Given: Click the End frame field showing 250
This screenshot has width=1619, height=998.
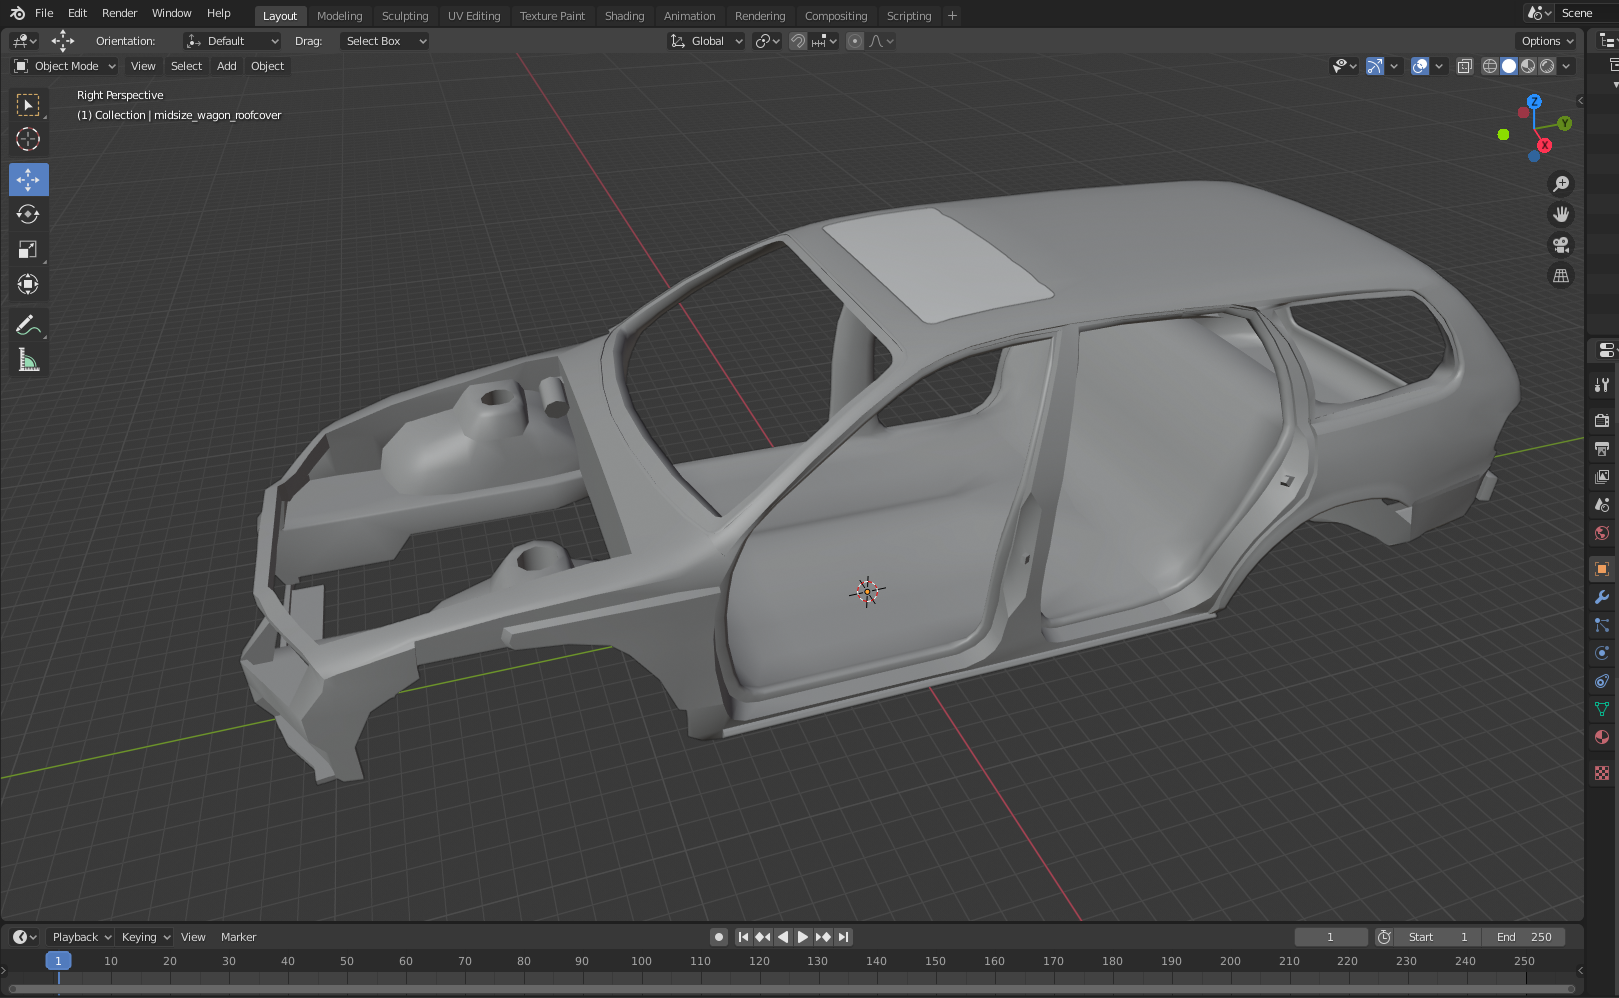Looking at the screenshot, I should coord(1524,937).
